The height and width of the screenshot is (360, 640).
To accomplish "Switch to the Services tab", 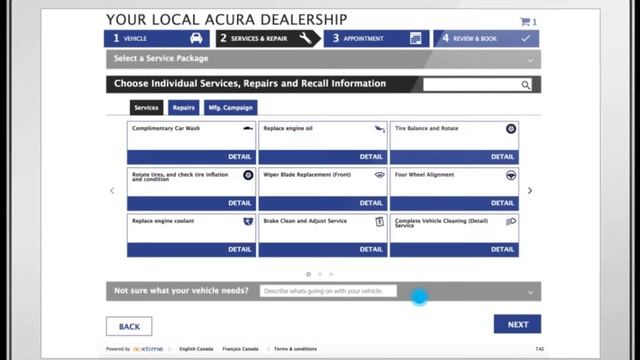I will pyautogui.click(x=147, y=108).
